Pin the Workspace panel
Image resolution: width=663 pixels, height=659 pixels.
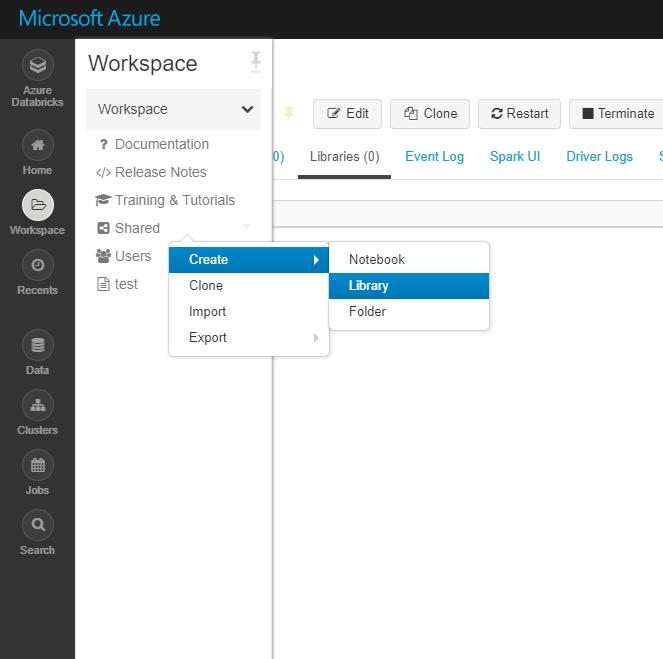255,62
